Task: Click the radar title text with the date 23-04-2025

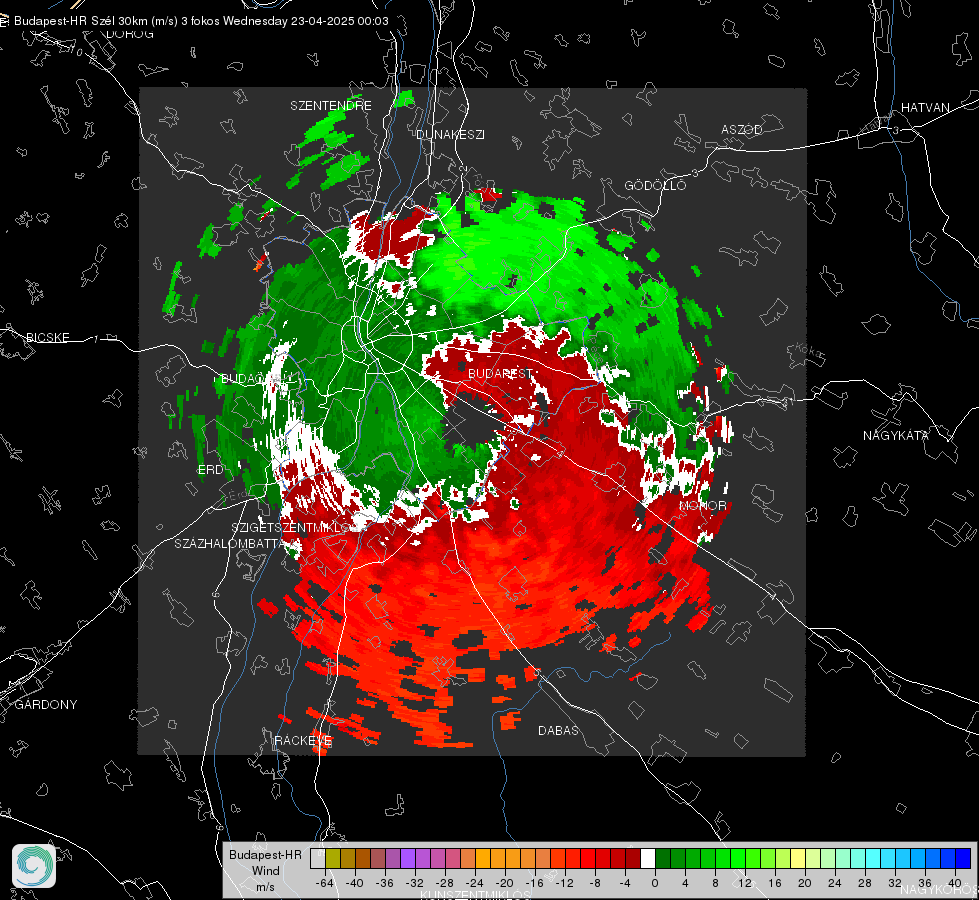Action: pyautogui.click(x=201, y=21)
